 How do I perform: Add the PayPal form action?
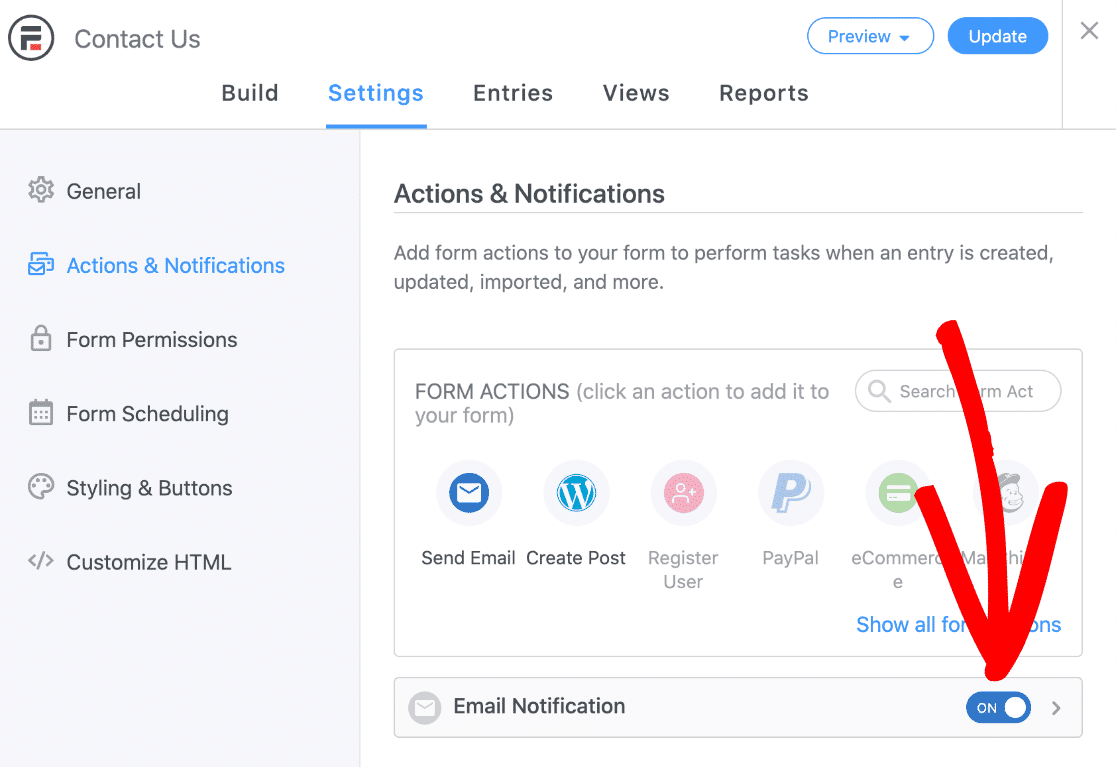pyautogui.click(x=790, y=492)
